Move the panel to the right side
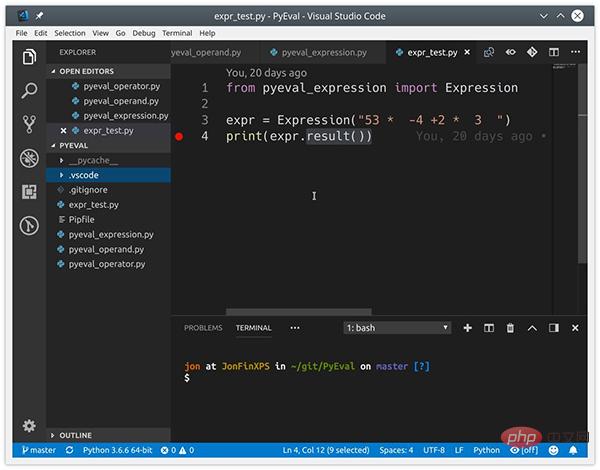The image size is (600, 470). [x=554, y=328]
